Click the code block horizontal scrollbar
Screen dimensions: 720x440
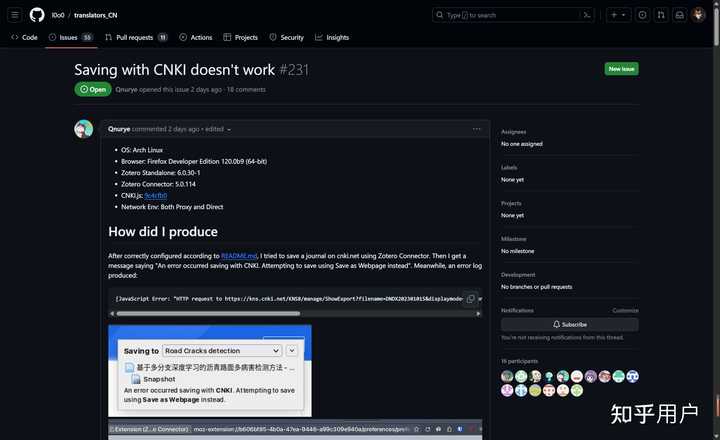208,314
